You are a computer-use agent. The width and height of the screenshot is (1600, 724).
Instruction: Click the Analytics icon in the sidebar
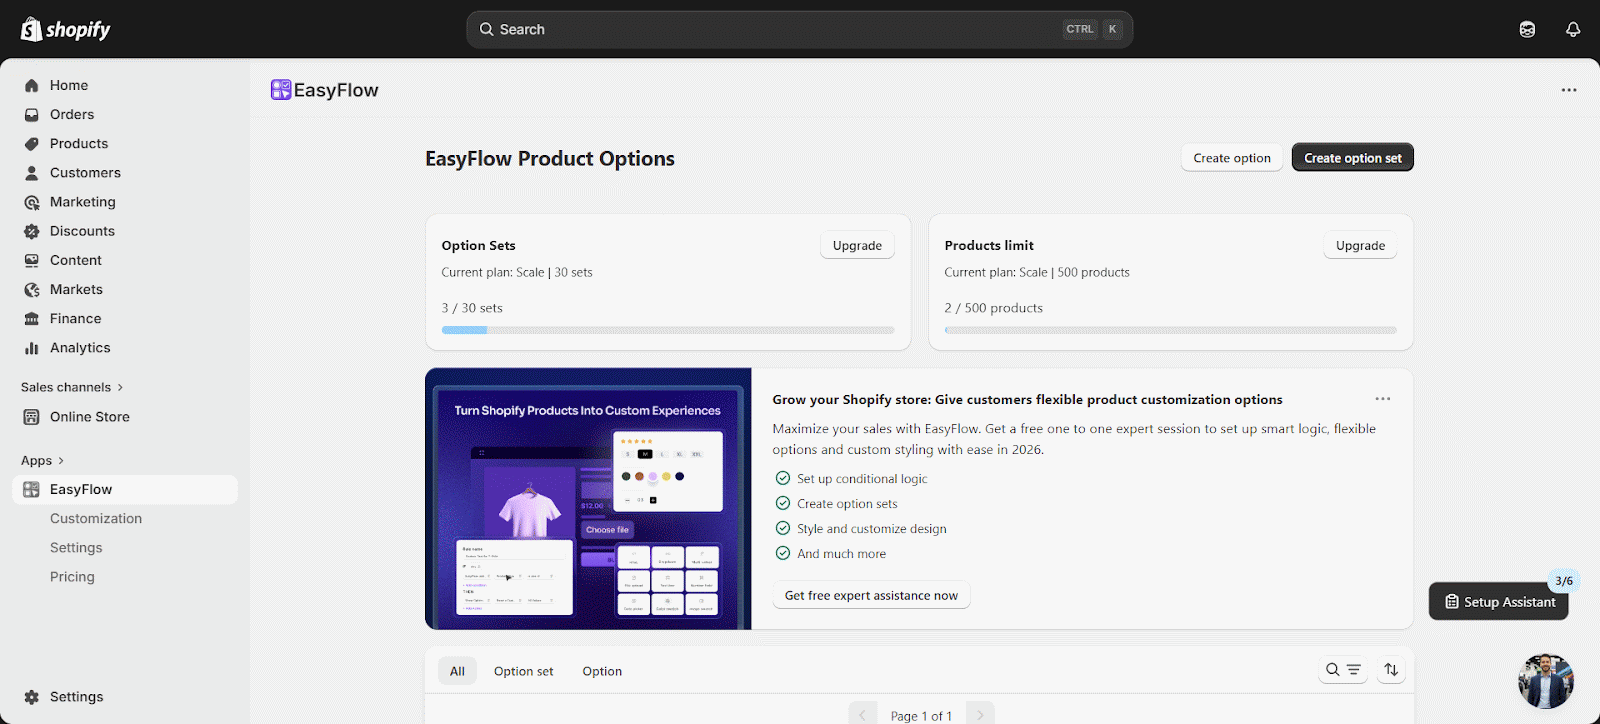point(32,348)
